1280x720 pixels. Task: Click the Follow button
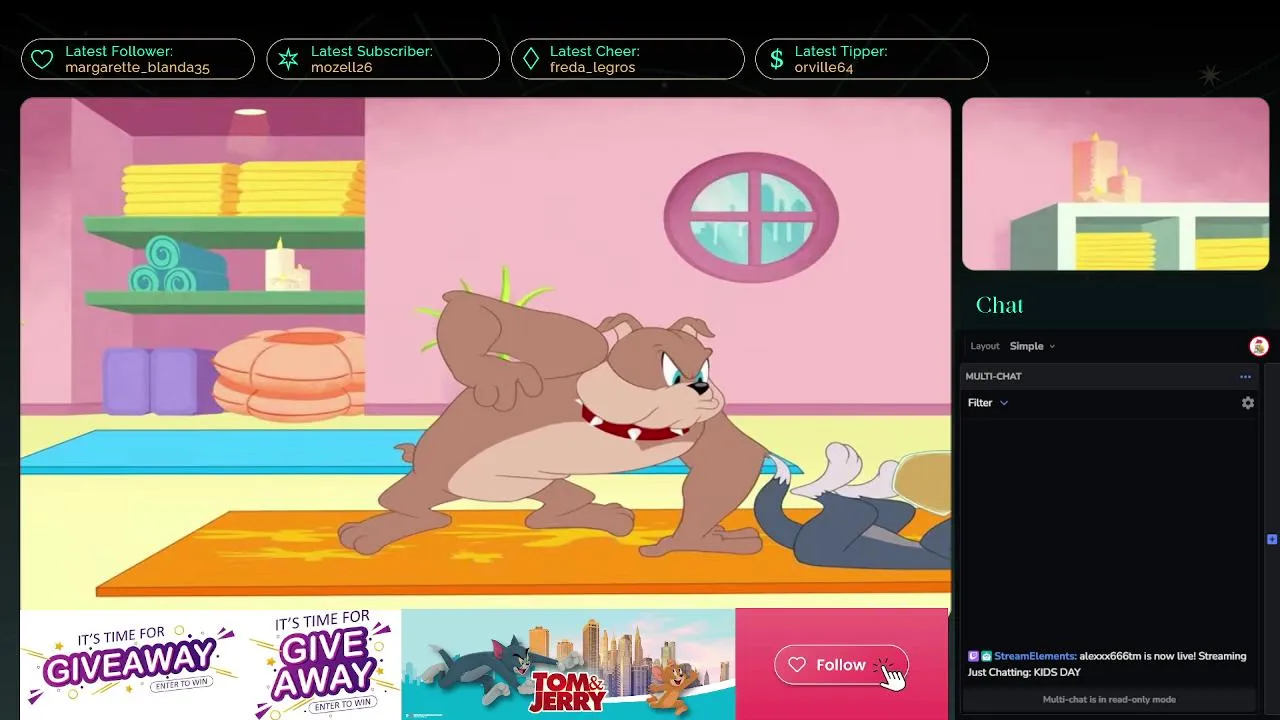pyautogui.click(x=841, y=665)
